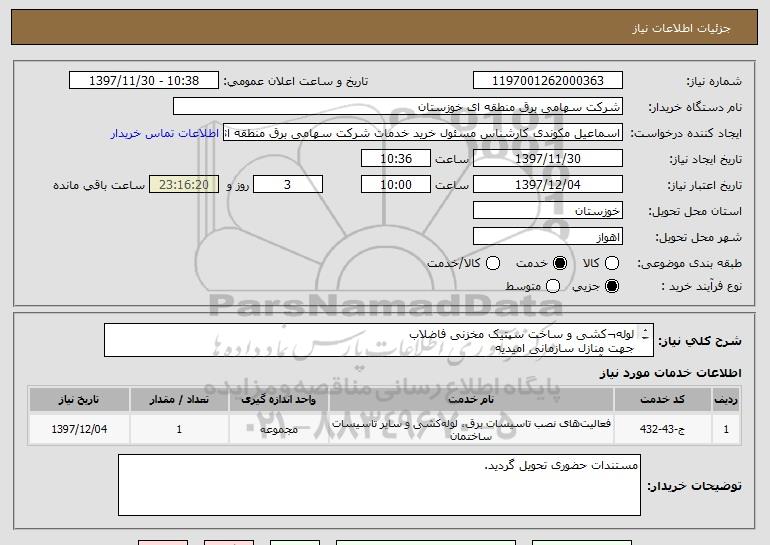
Task: Click the remaining days field showing 3
Action: pyautogui.click(x=289, y=185)
